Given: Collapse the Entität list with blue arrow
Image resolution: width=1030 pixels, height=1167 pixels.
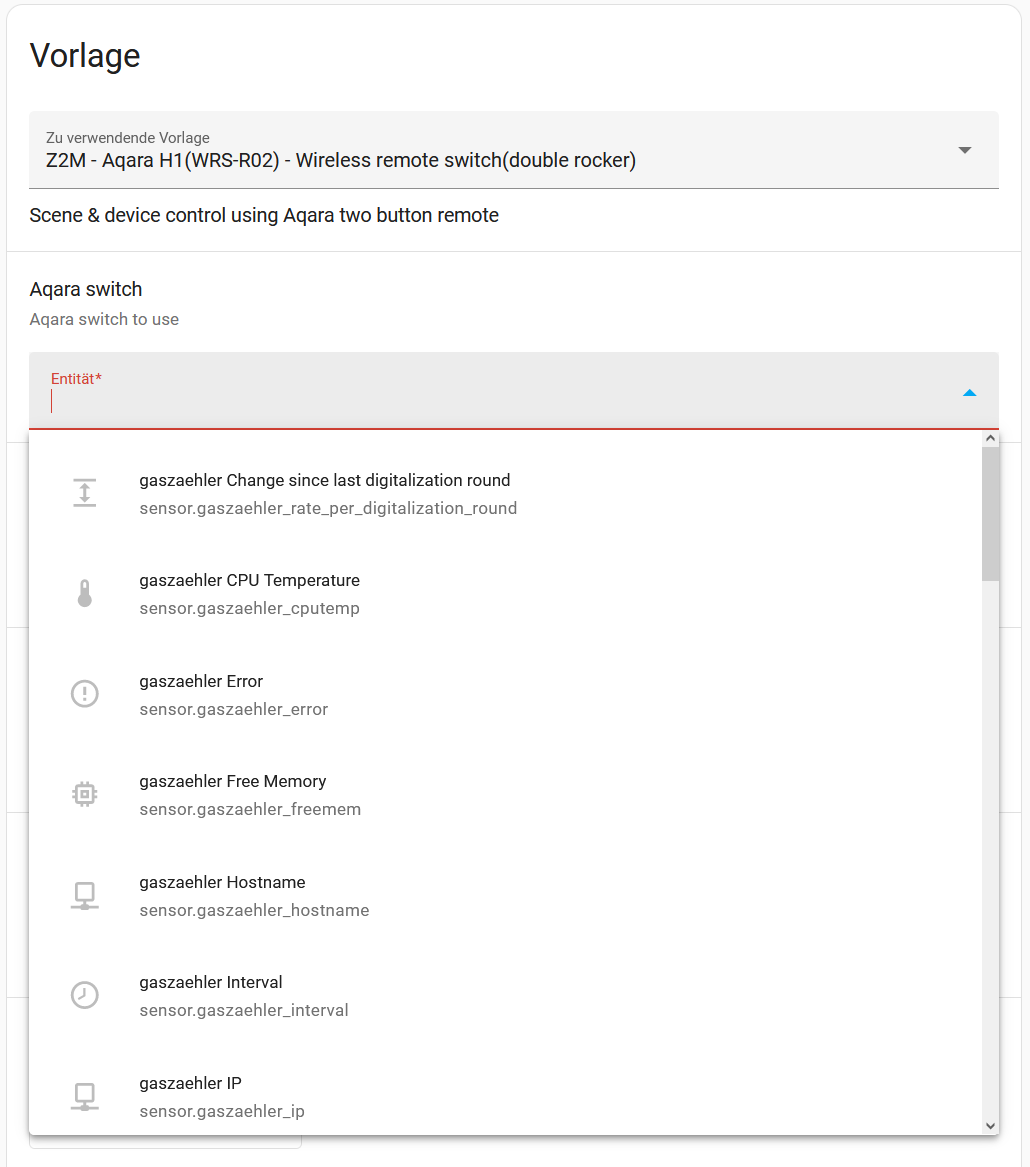Looking at the screenshot, I should (969, 393).
